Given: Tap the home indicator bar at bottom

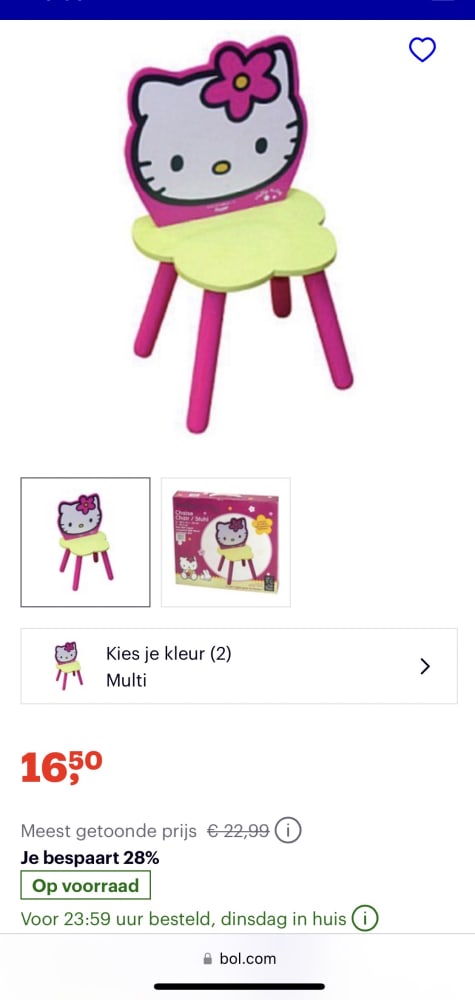Looking at the screenshot, I should (x=238, y=987).
